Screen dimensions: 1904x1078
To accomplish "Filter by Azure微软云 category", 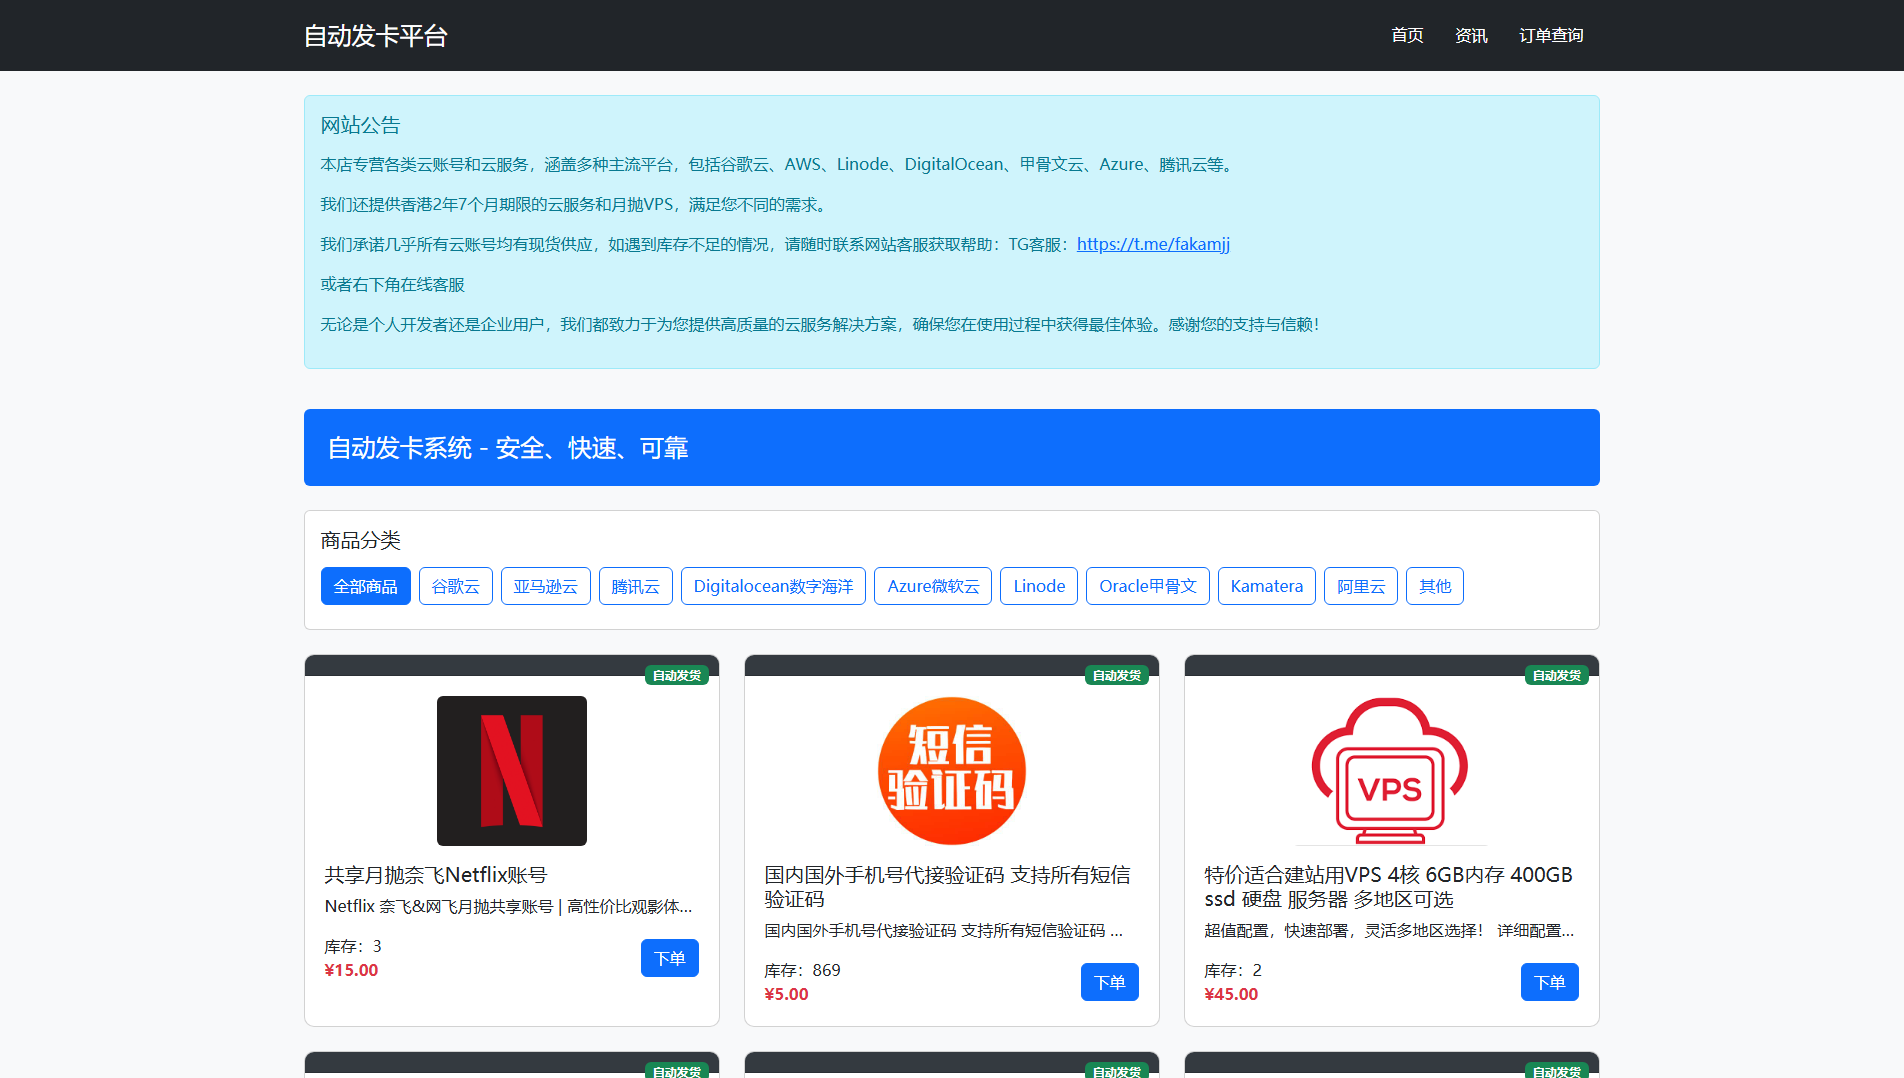I will (933, 586).
